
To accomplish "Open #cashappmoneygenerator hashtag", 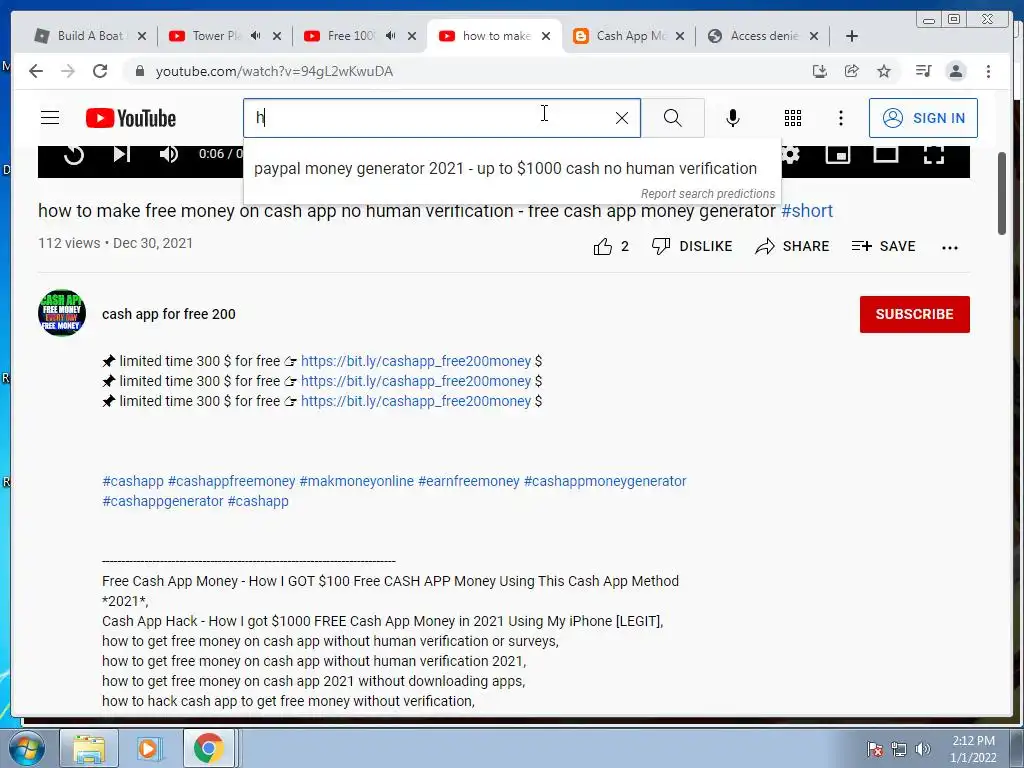I will click(605, 481).
